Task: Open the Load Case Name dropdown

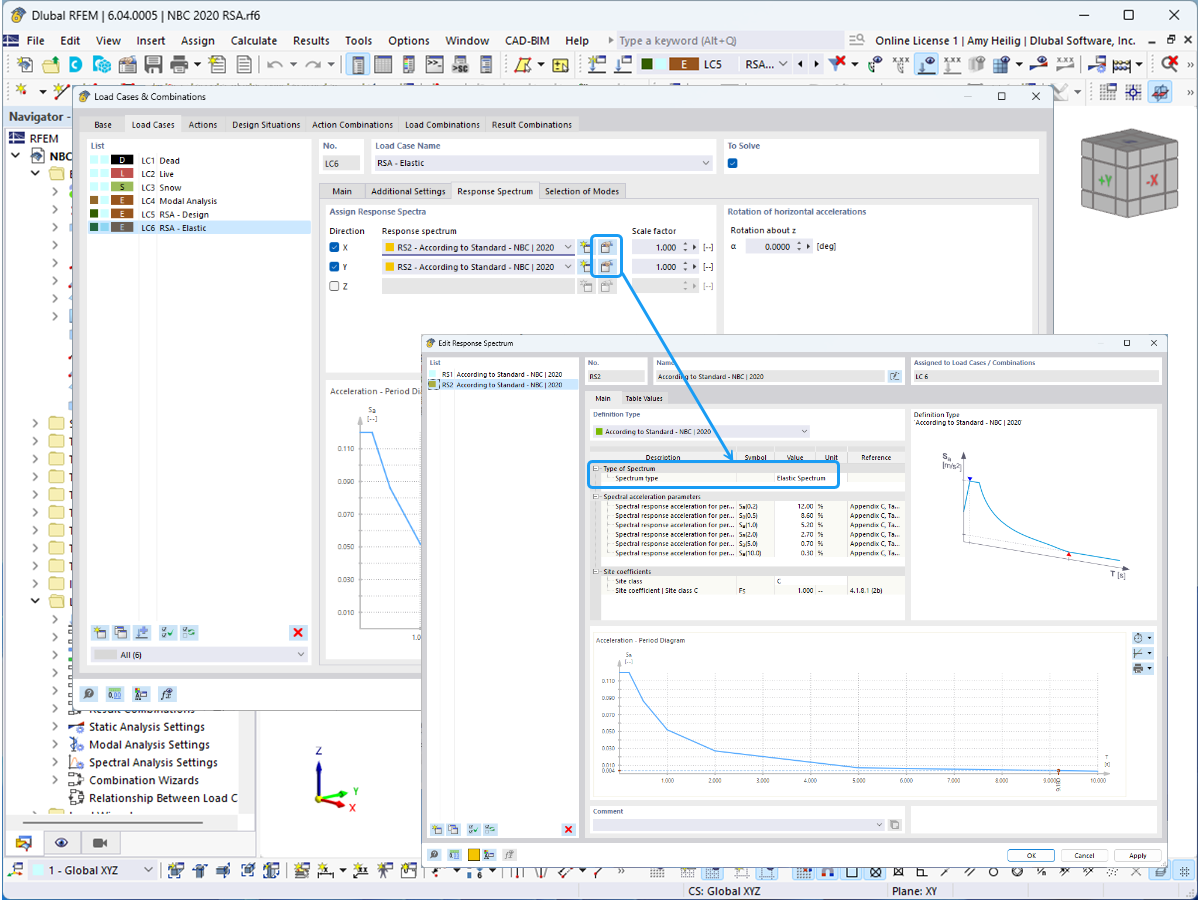Action: (x=706, y=162)
